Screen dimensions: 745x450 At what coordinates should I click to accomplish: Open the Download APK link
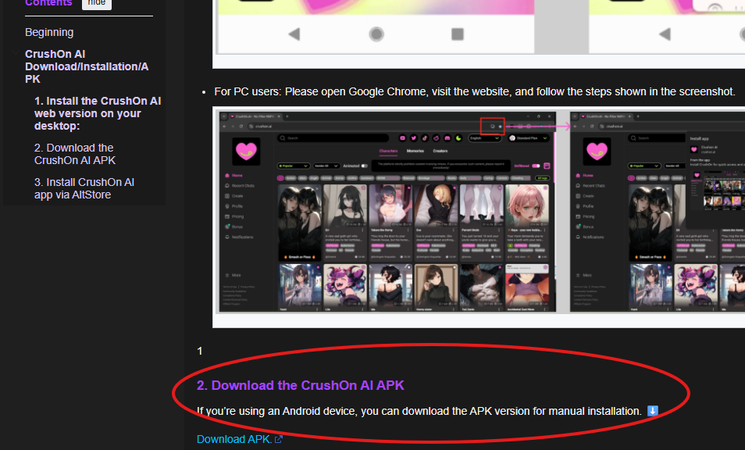click(x=234, y=439)
